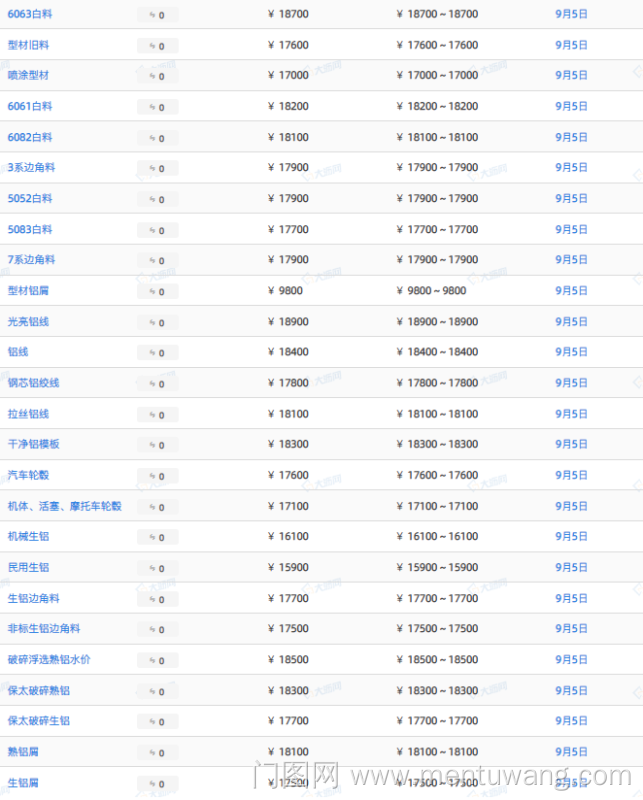Viewport: 643px width, 800px height.
Task: Click the ¥9800 price in 型材铝屑 row
Action: pos(285,291)
